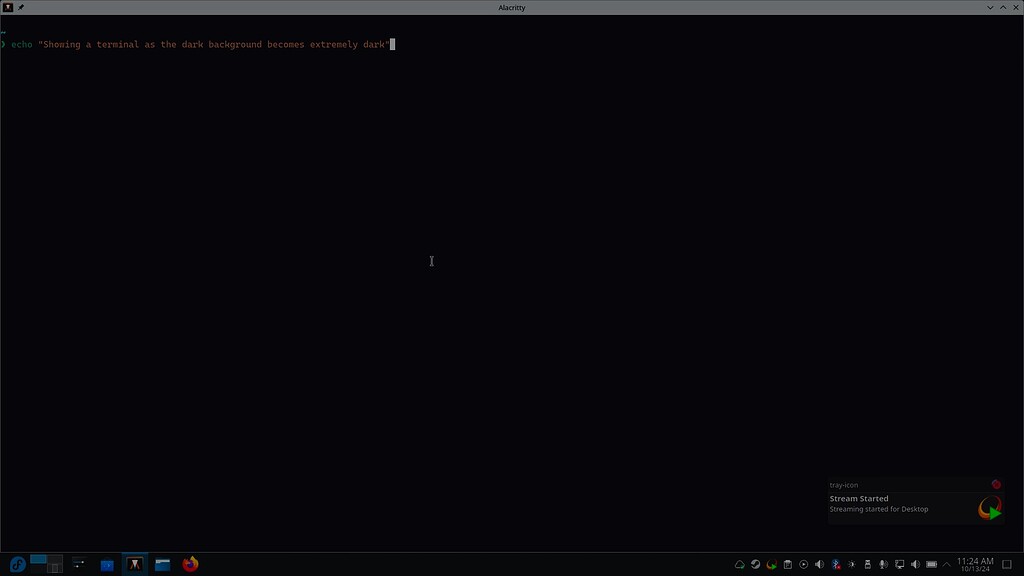Image resolution: width=1024 pixels, height=576 pixels.
Task: Click the Steam tray icon
Action: [755, 563]
